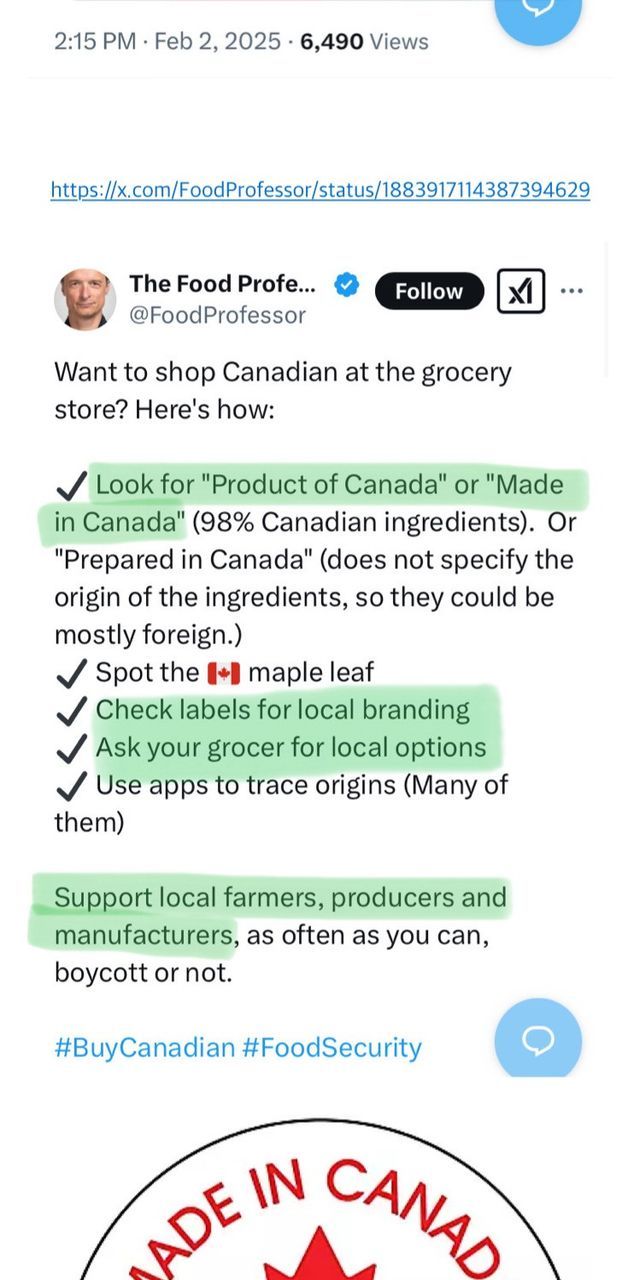Click the blue verified badge
Image resolution: width=640 pixels, height=1280 pixels.
(346, 285)
